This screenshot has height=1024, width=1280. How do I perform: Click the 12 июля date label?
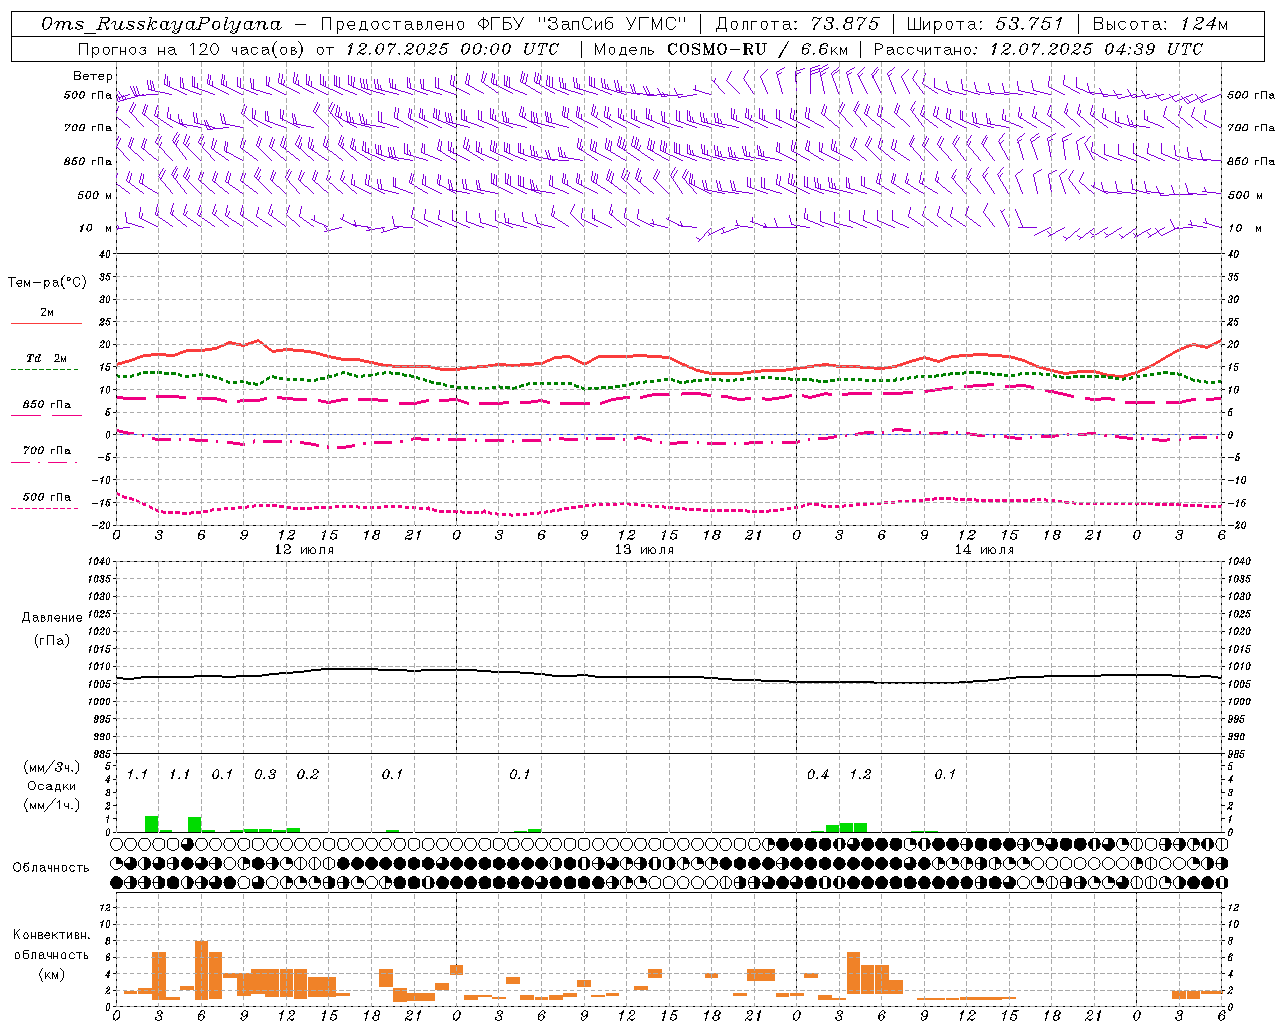click(x=304, y=550)
